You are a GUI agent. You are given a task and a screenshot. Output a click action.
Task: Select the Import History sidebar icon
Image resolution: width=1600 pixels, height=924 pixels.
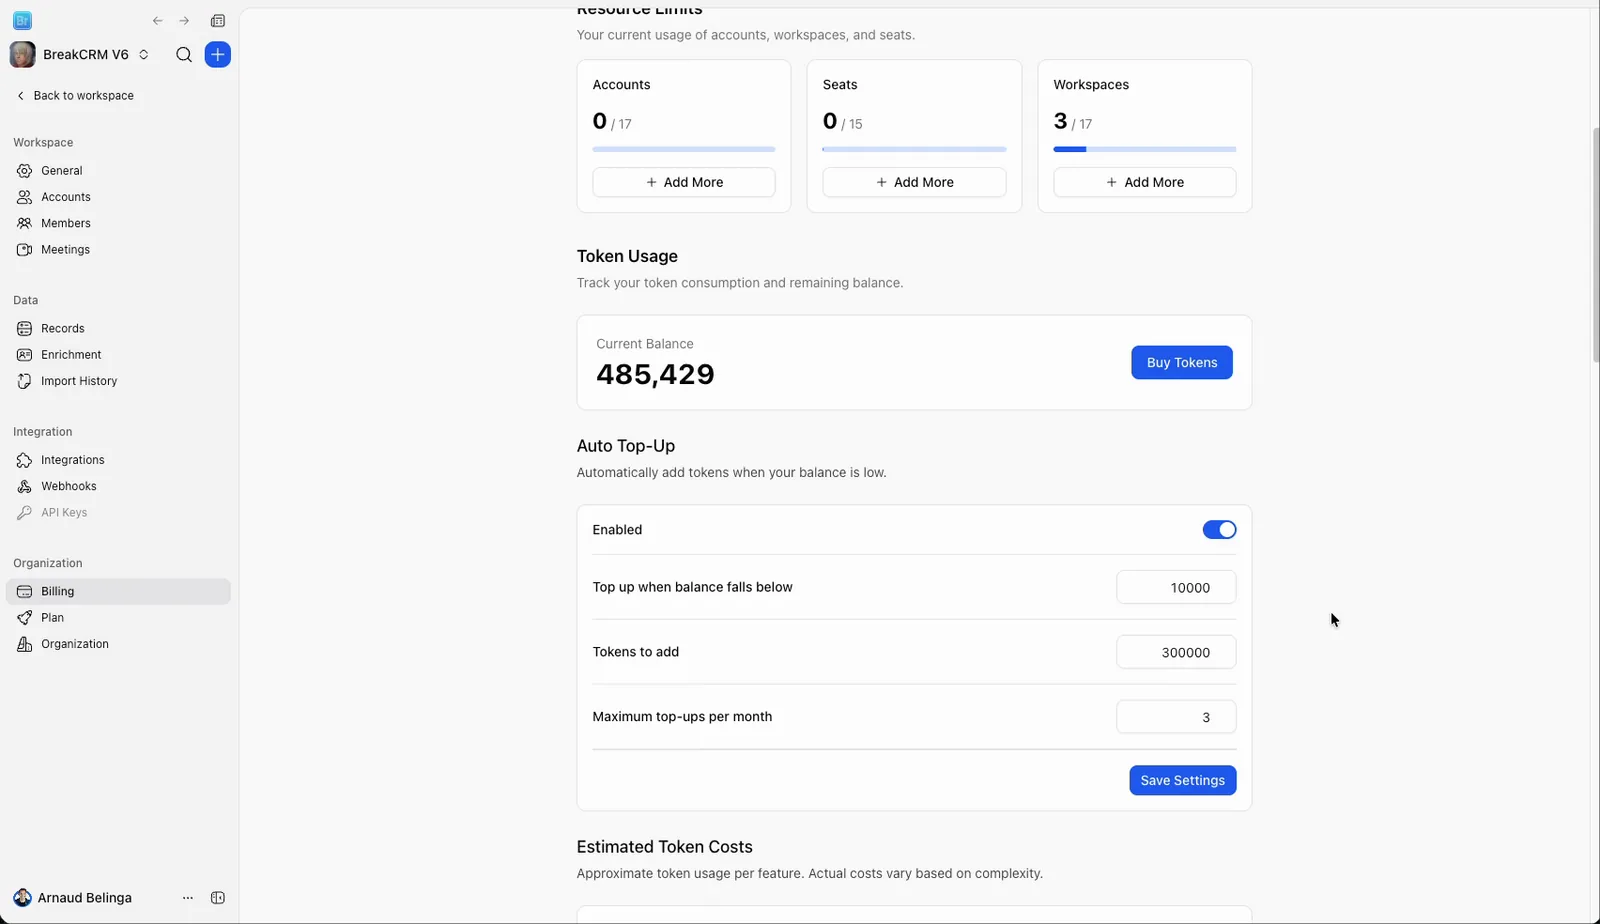[x=24, y=381]
